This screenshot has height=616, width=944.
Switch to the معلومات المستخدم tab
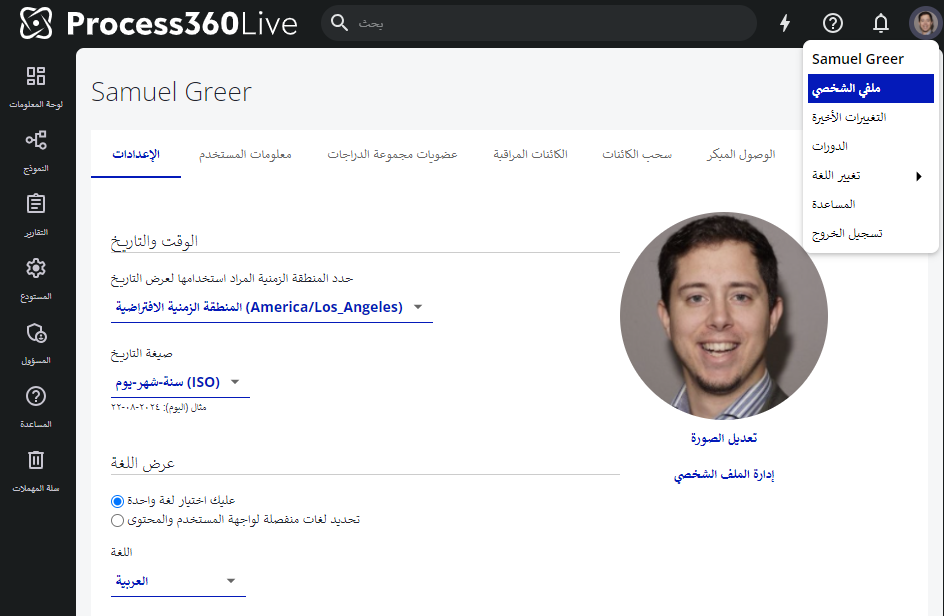point(244,155)
